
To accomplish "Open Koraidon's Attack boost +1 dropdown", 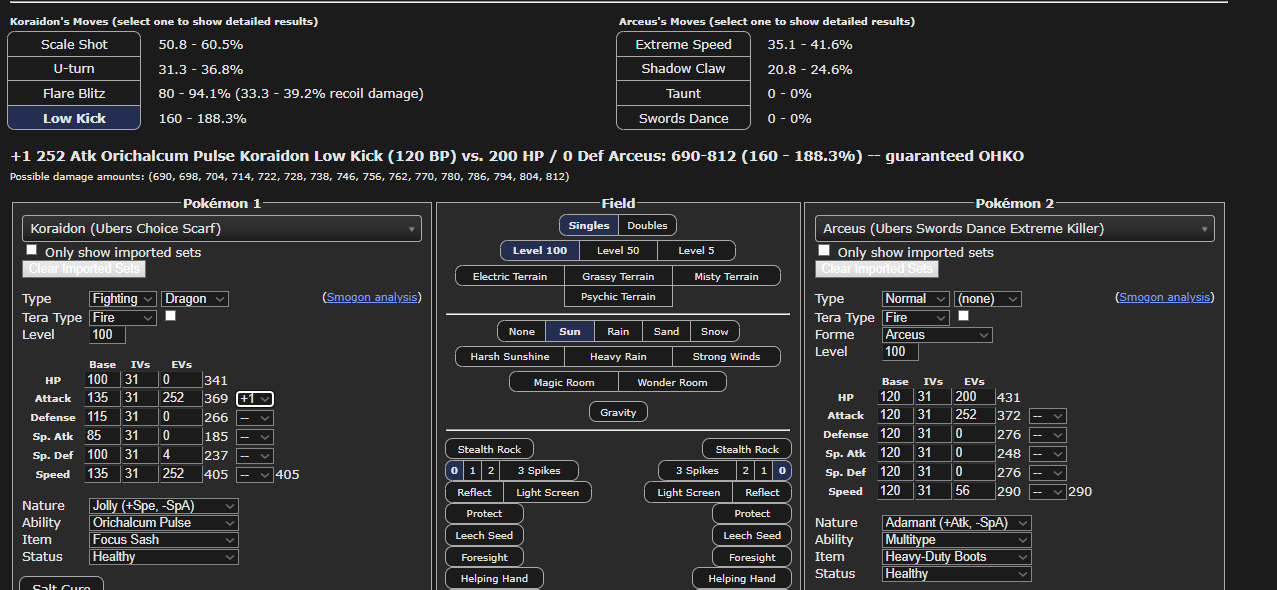I will (255, 399).
